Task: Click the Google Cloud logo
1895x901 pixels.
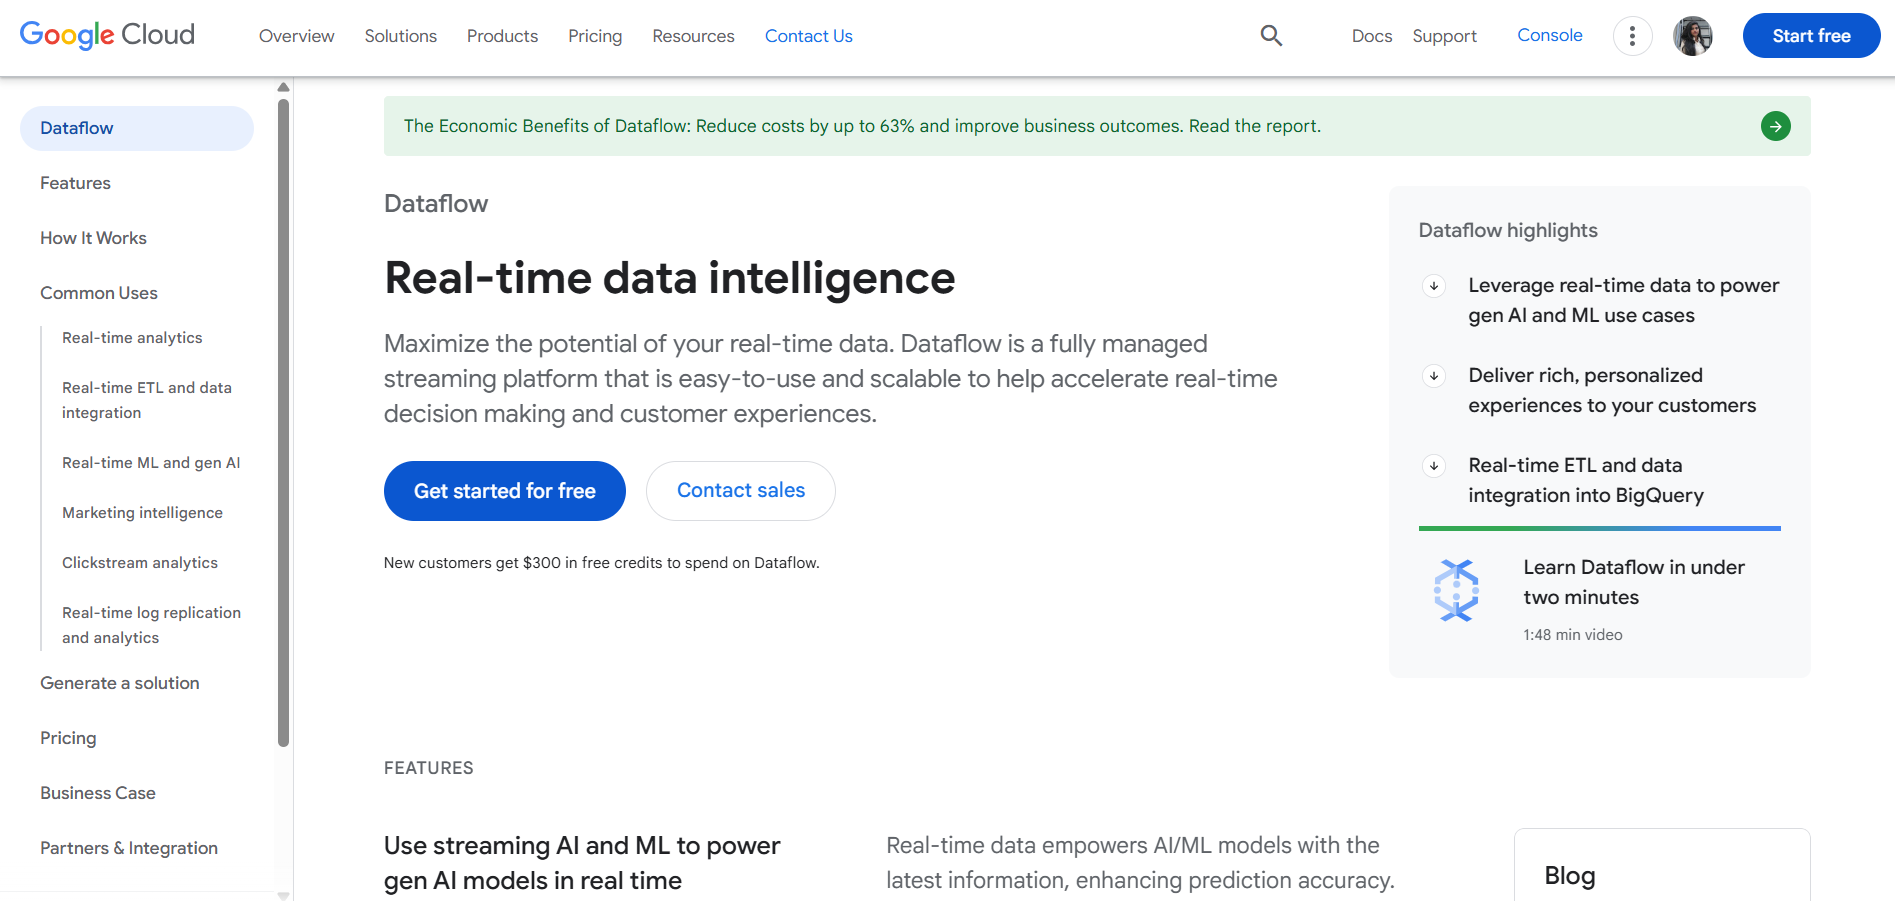Action: (106, 35)
